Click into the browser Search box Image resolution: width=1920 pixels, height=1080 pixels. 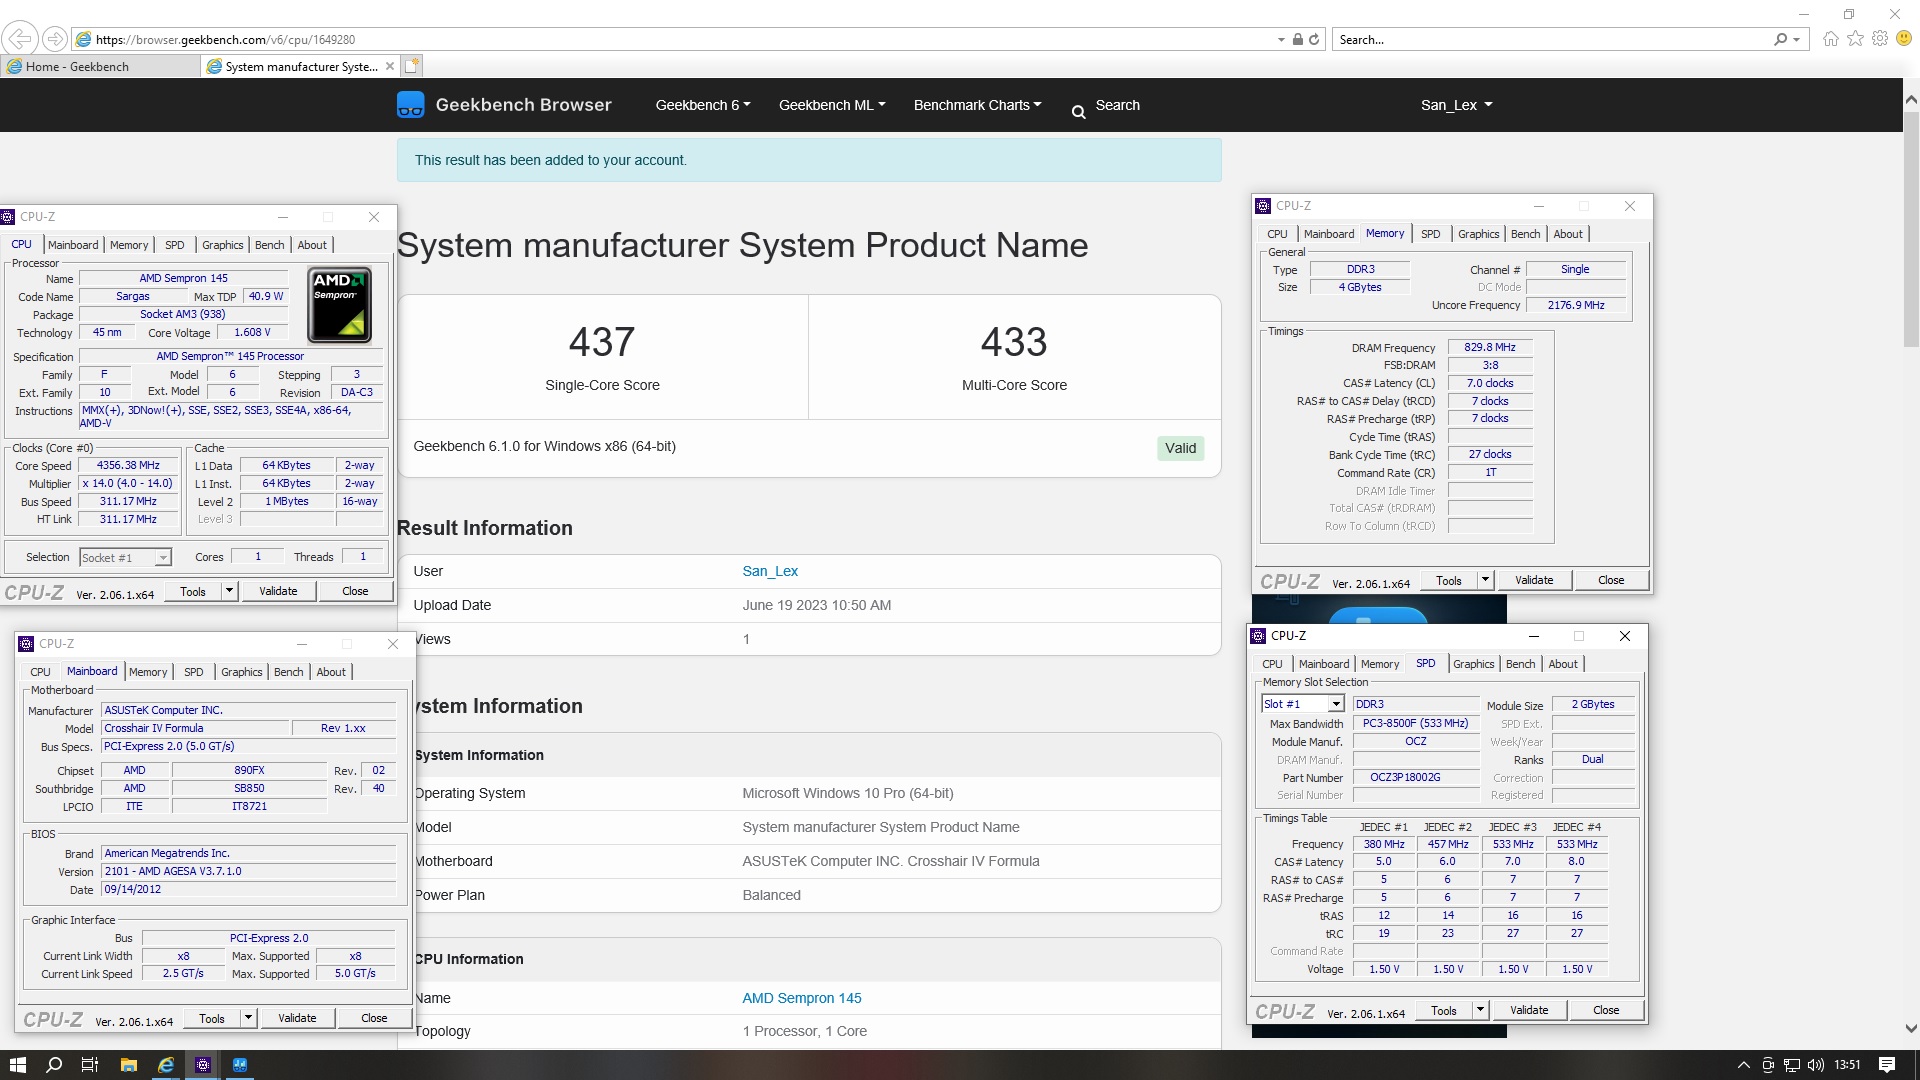[x=1553, y=40]
